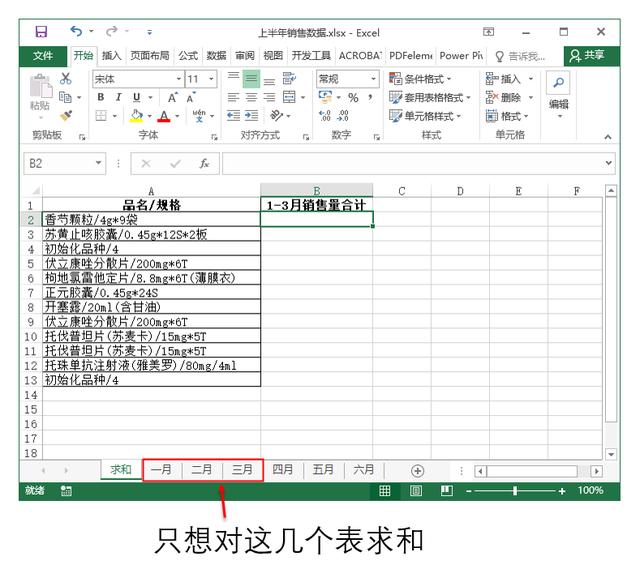
Task: Switch to 页面布局 ribbon tab
Action: click(x=149, y=56)
